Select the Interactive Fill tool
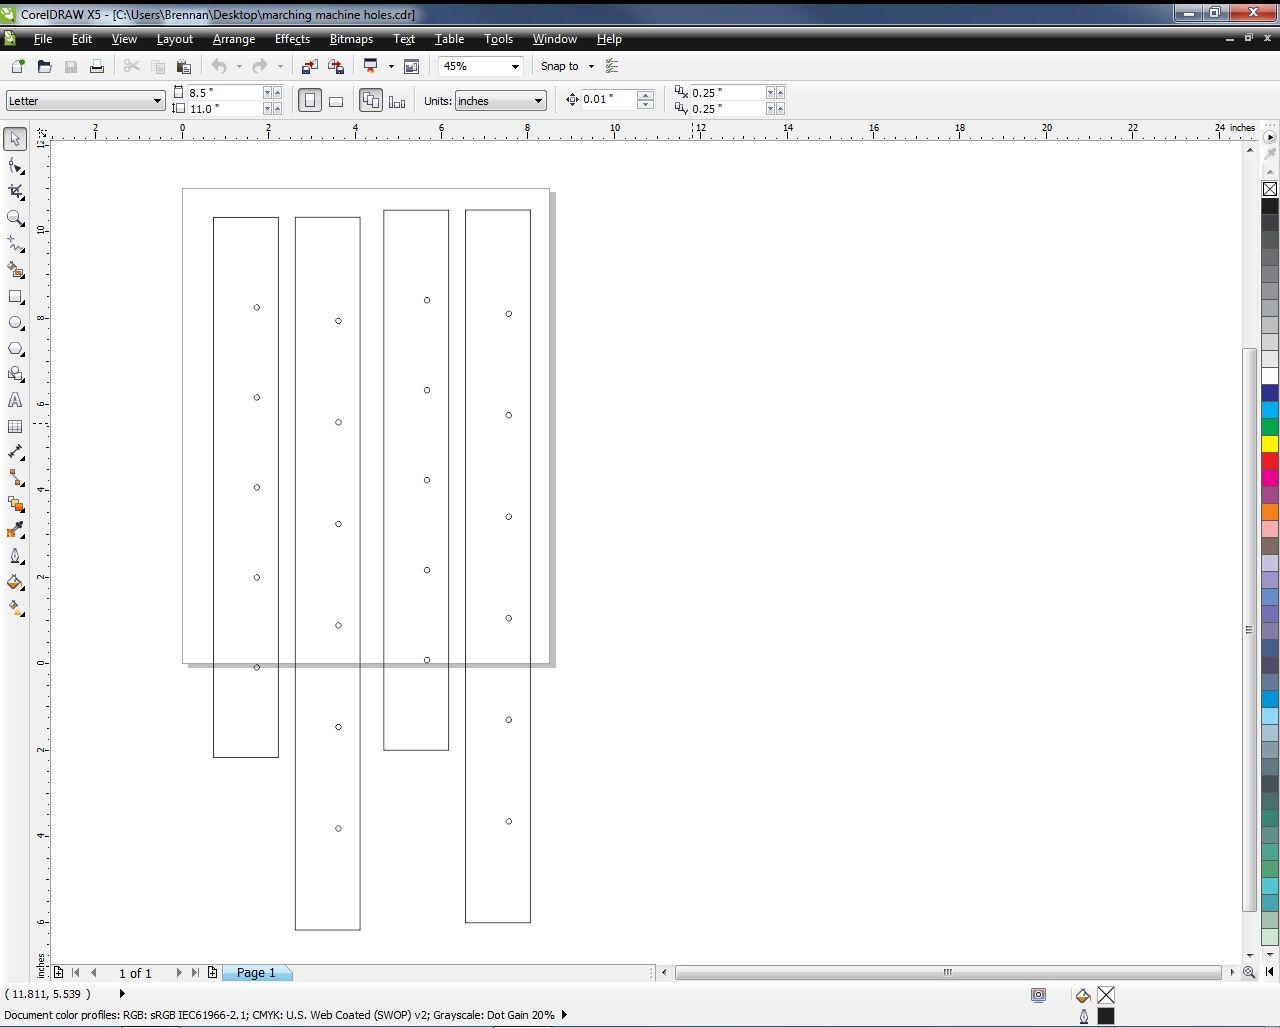Image resolution: width=1280 pixels, height=1028 pixels. 15,608
